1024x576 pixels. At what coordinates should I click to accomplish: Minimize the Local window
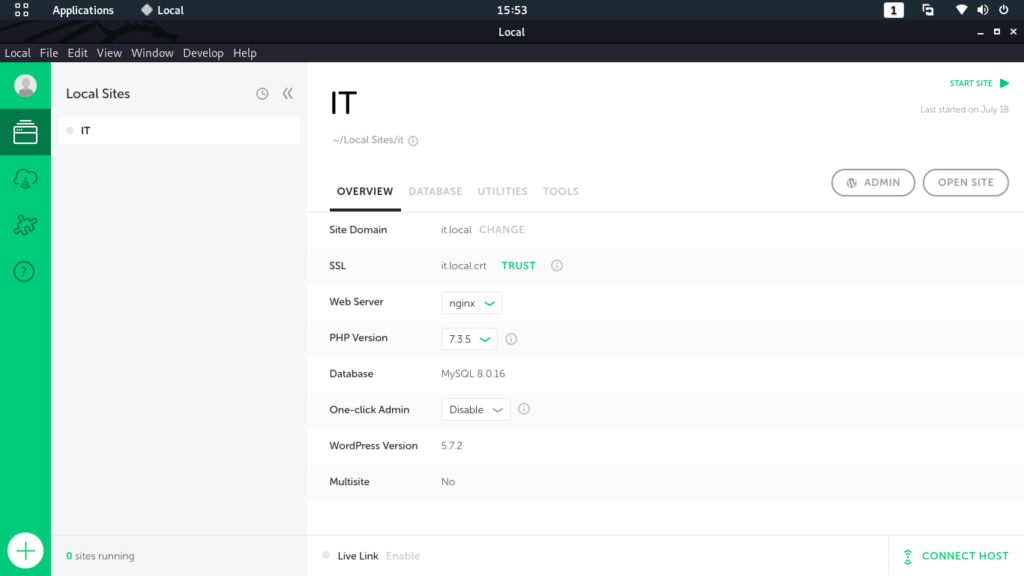980,32
